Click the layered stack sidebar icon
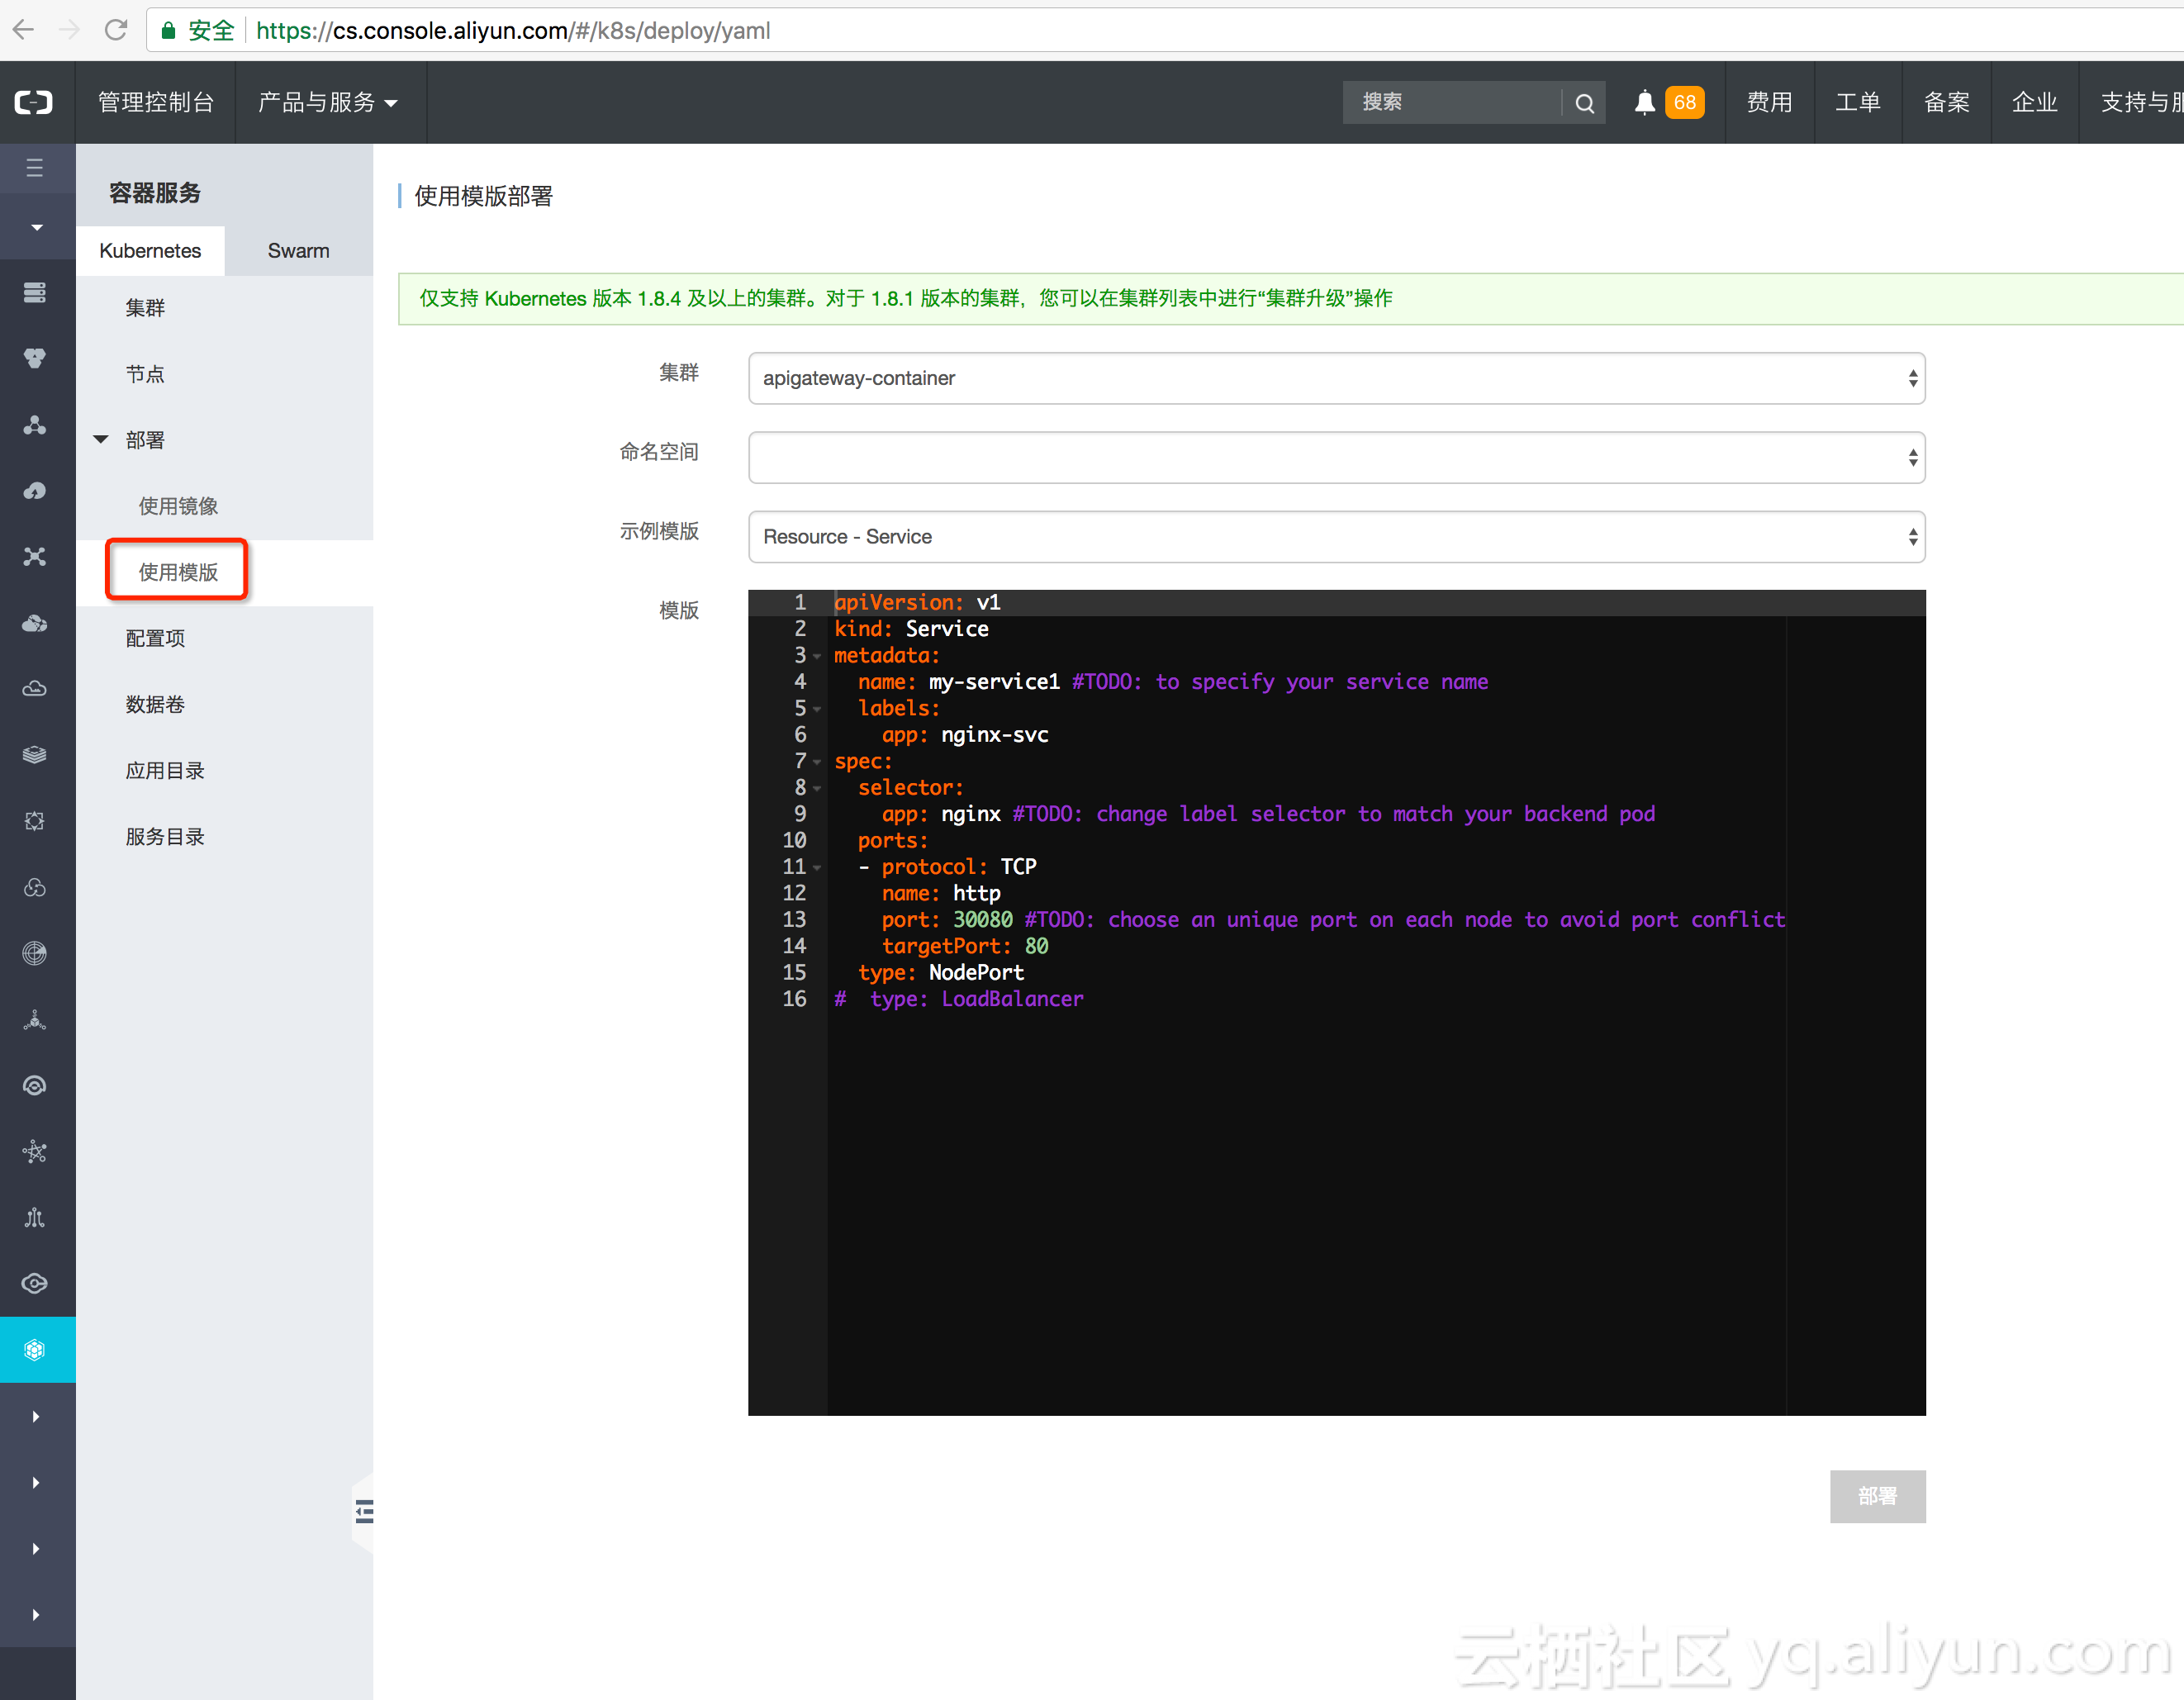The image size is (2184, 1700). click(x=35, y=754)
